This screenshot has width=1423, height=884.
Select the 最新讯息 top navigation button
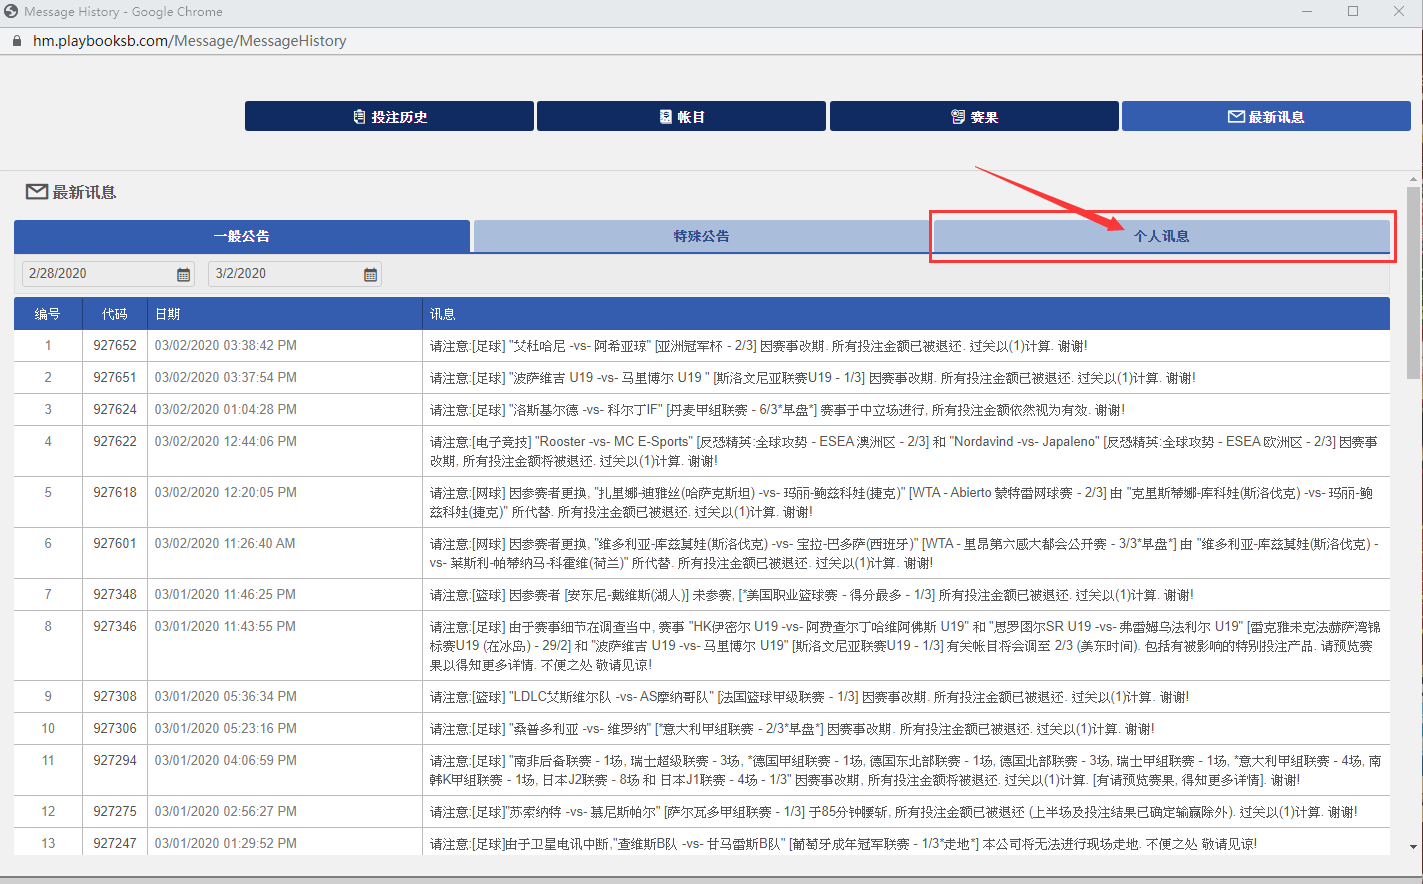click(1266, 117)
